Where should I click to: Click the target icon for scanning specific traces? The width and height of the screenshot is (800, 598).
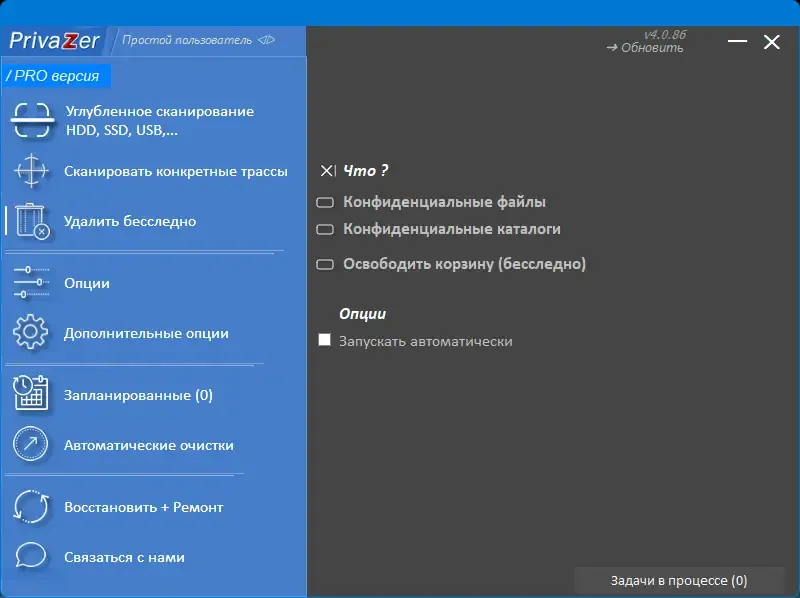(31, 172)
